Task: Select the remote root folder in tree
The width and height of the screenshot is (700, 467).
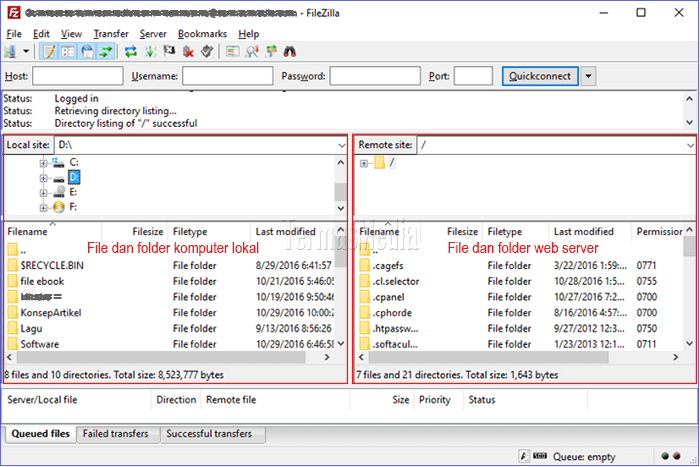Action: click(392, 163)
